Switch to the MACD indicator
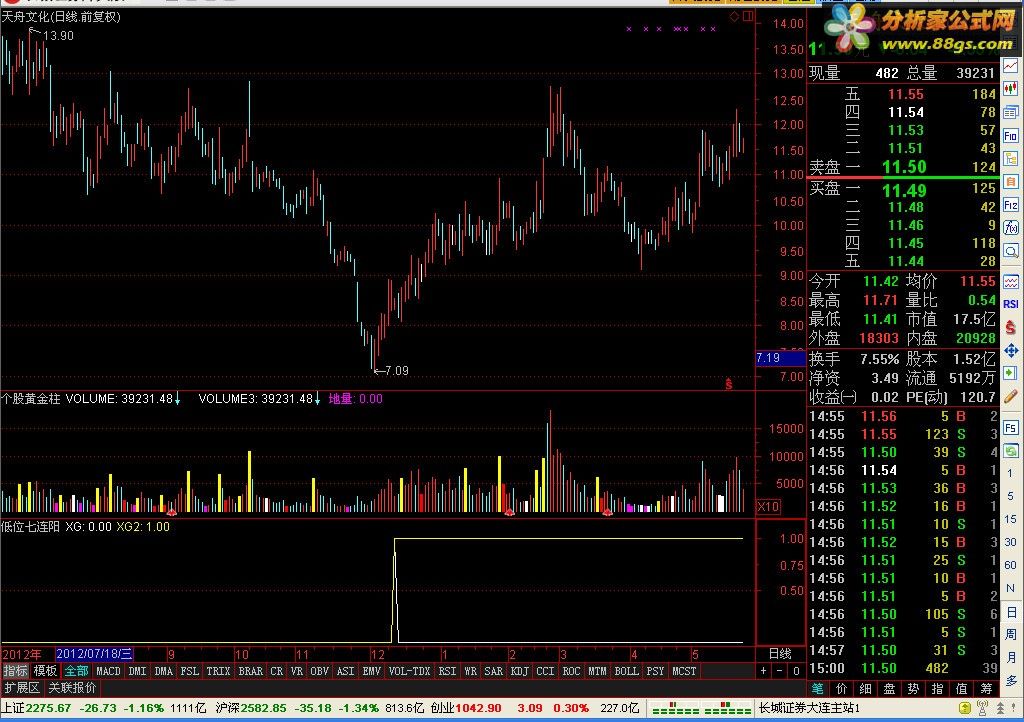 pyautogui.click(x=108, y=671)
